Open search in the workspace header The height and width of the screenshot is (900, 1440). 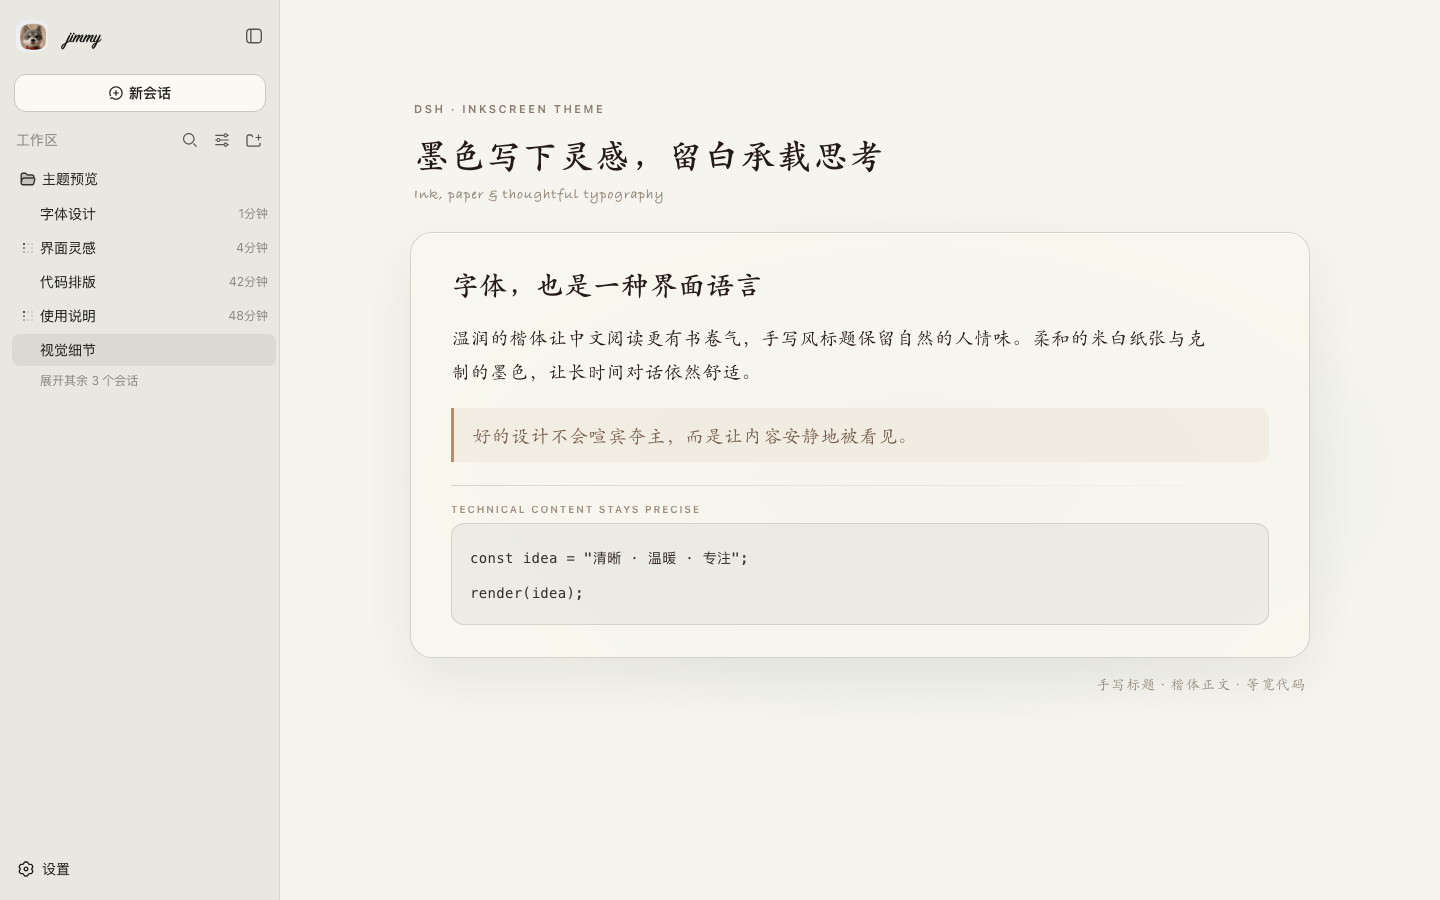(190, 140)
